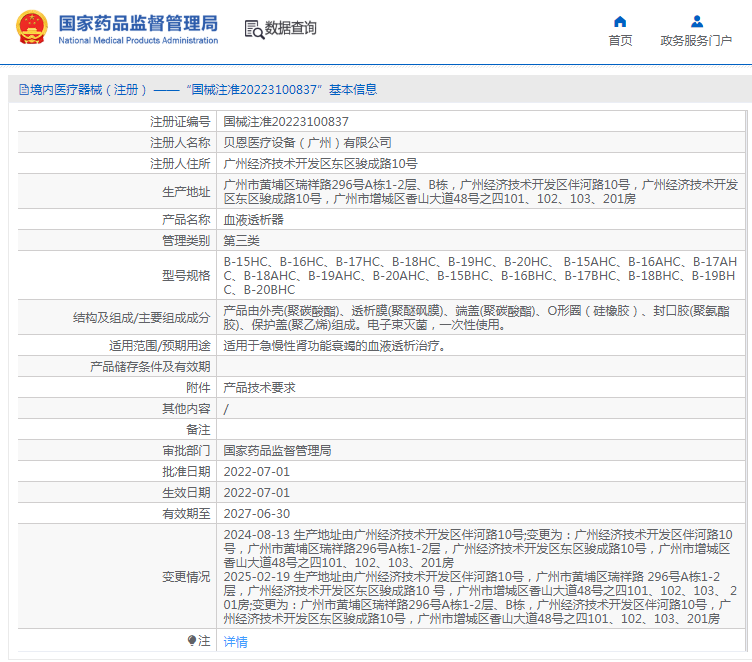The image size is (752, 662).
Task: Click the 其他内容 row label
Action: tap(186, 409)
